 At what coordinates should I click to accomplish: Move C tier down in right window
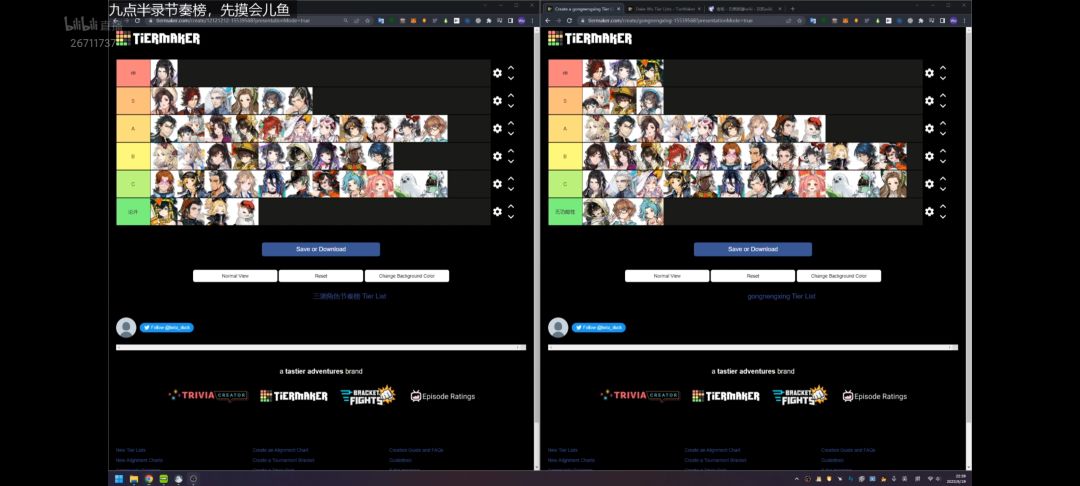(x=943, y=189)
